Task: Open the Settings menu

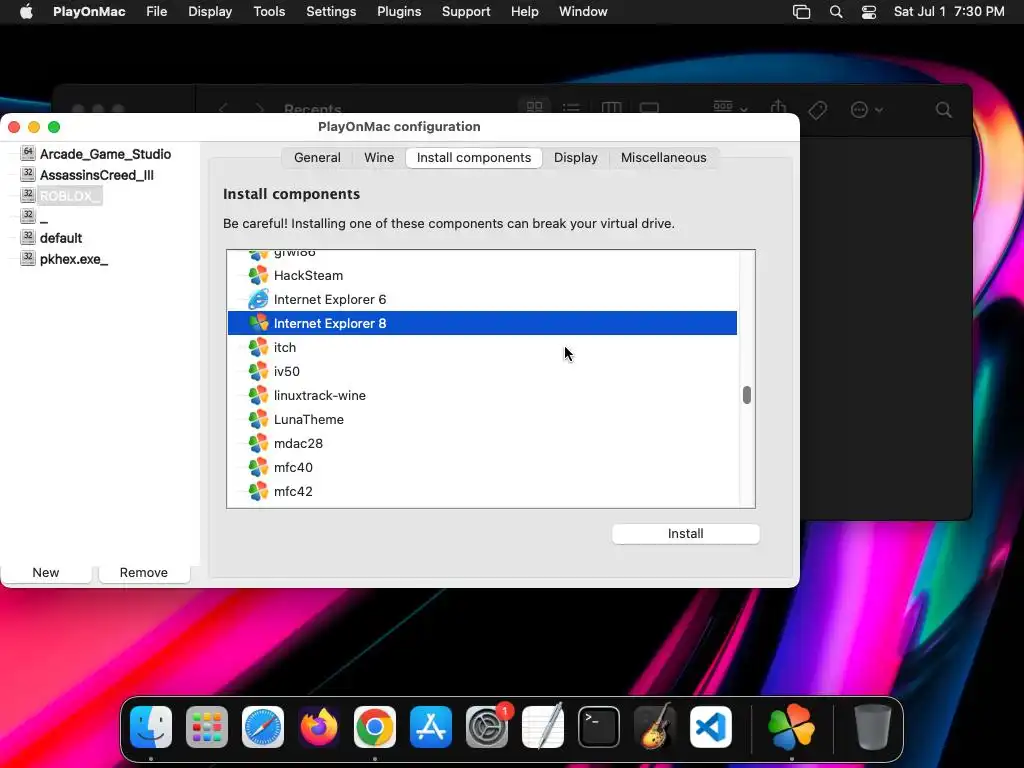Action: pos(331,12)
